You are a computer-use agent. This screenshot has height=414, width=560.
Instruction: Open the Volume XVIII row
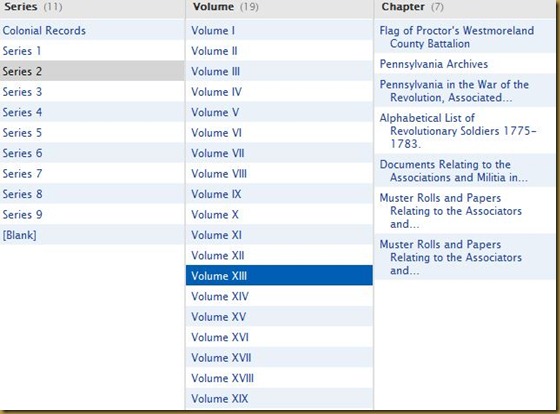[x=279, y=378]
